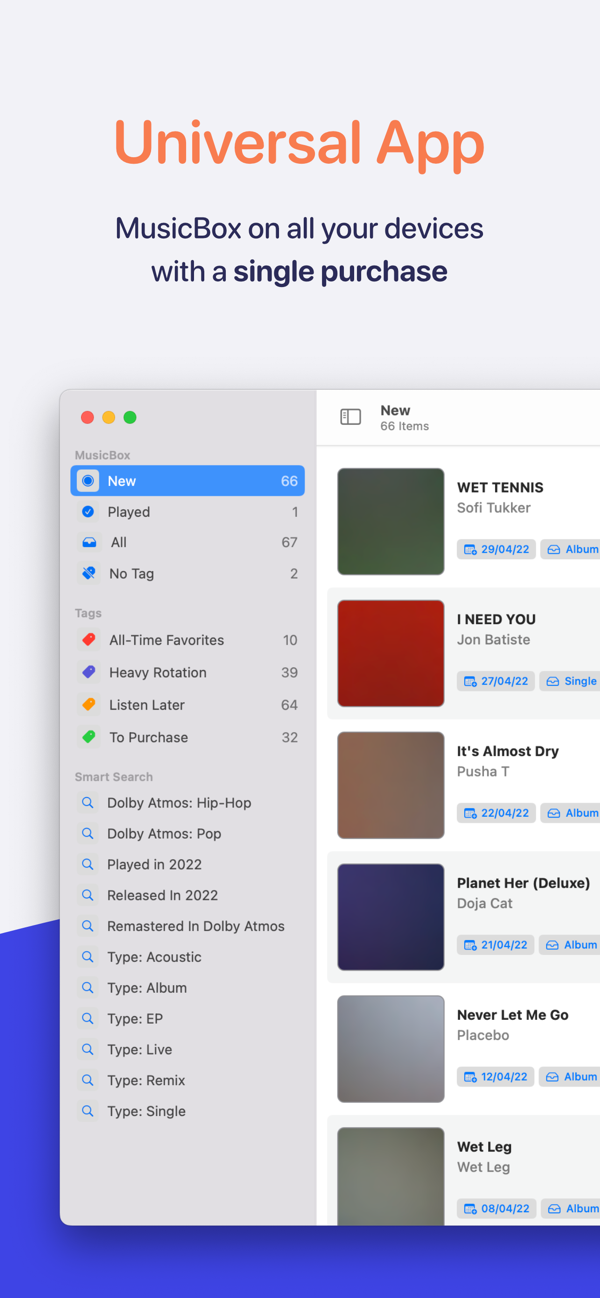Select the Heavy Rotation tag
This screenshot has width=600, height=1298.
[x=188, y=672]
